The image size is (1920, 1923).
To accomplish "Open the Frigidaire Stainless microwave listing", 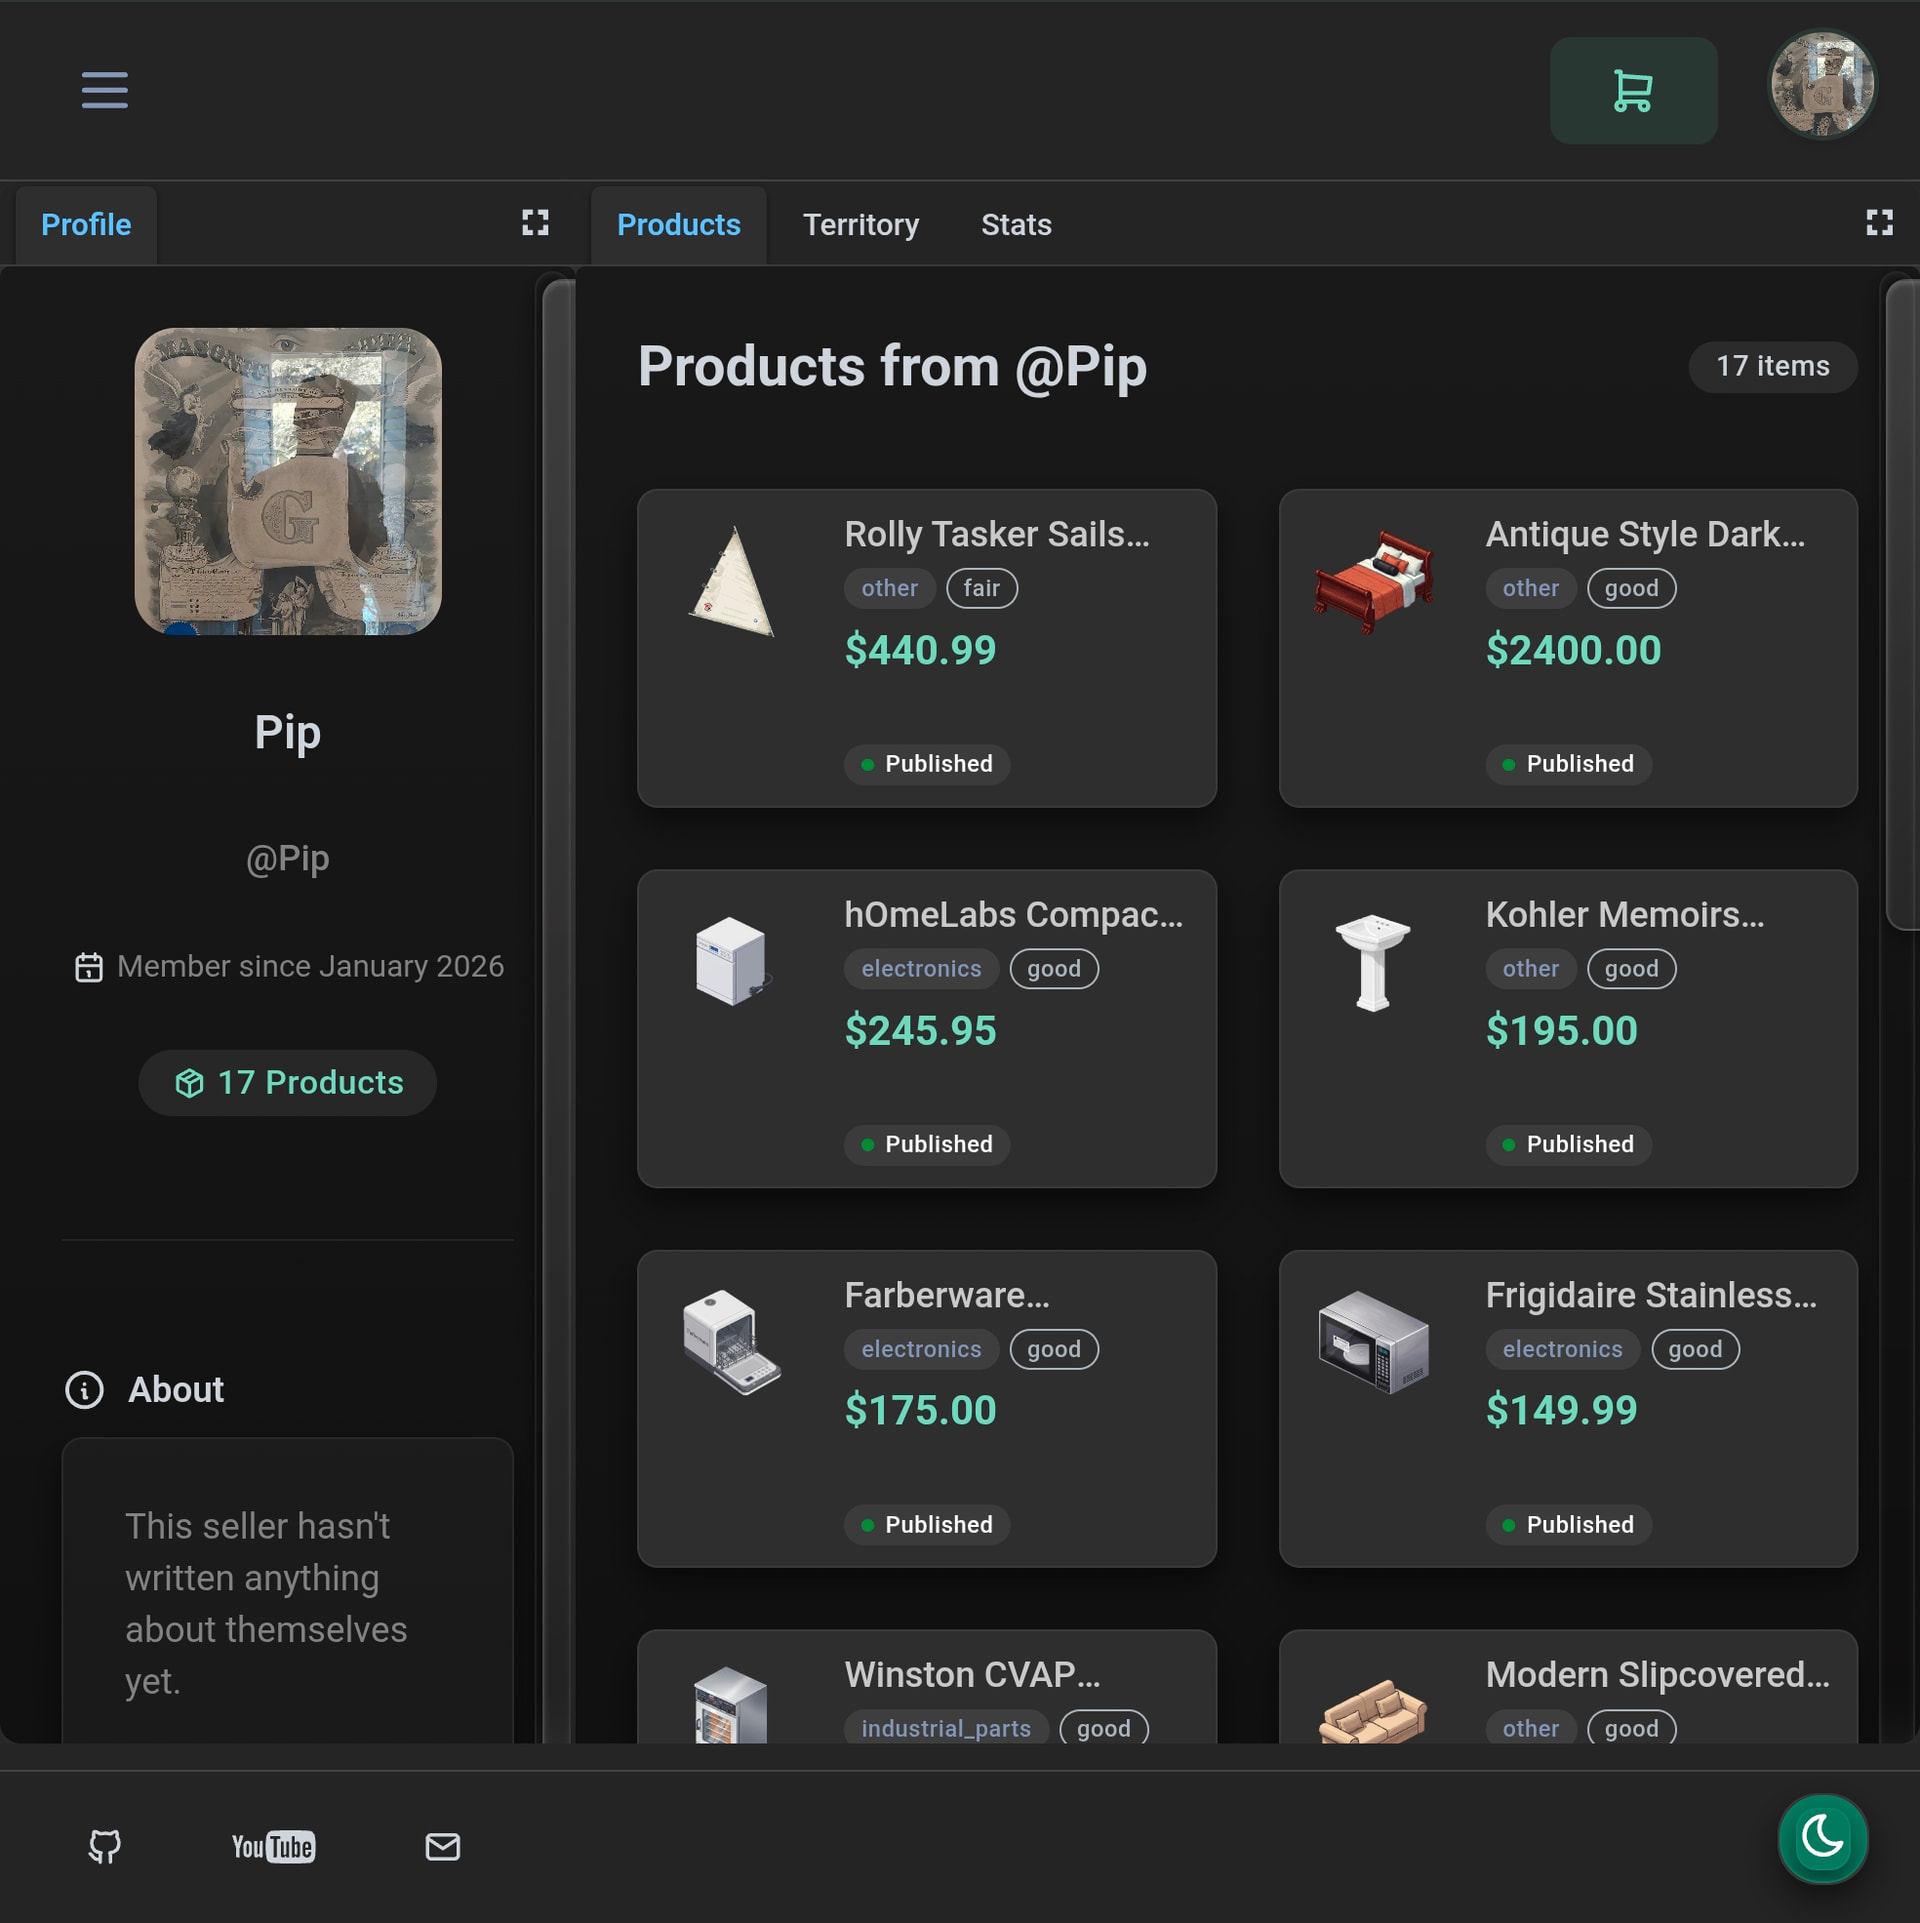I will pos(1650,1295).
